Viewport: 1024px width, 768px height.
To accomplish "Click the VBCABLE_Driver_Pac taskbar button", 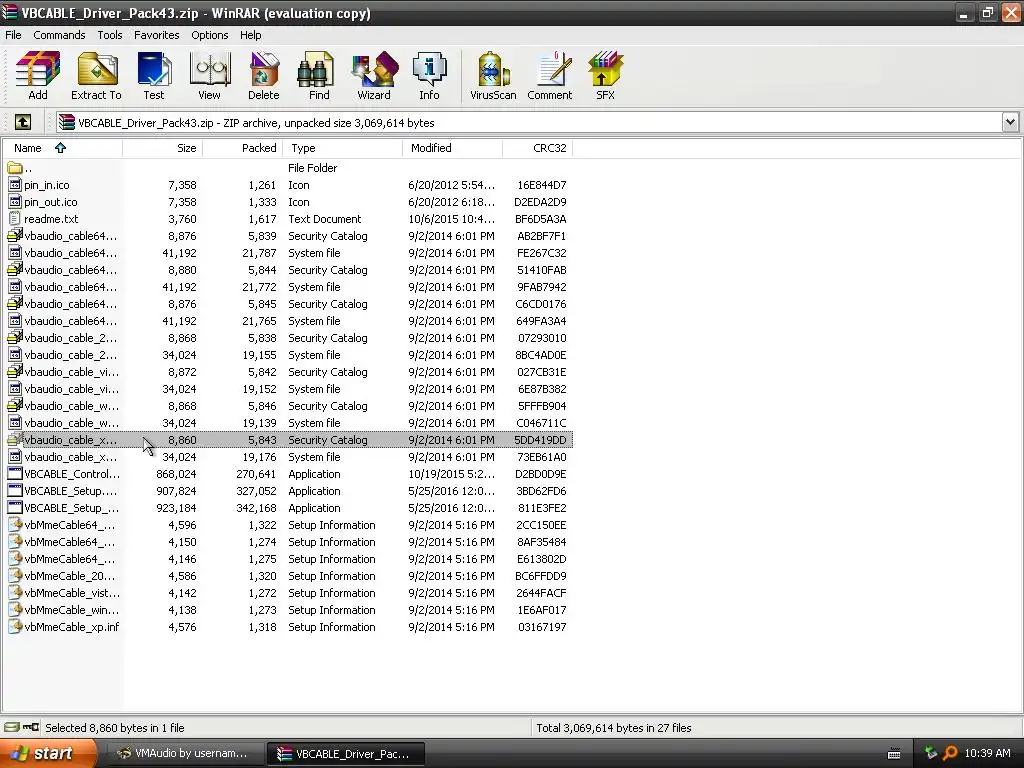I will pyautogui.click(x=346, y=754).
